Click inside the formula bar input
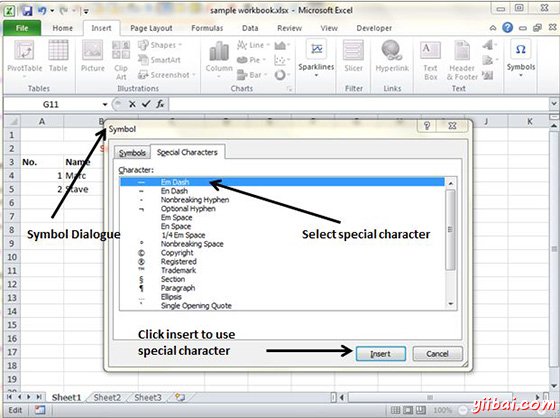 (x=359, y=104)
